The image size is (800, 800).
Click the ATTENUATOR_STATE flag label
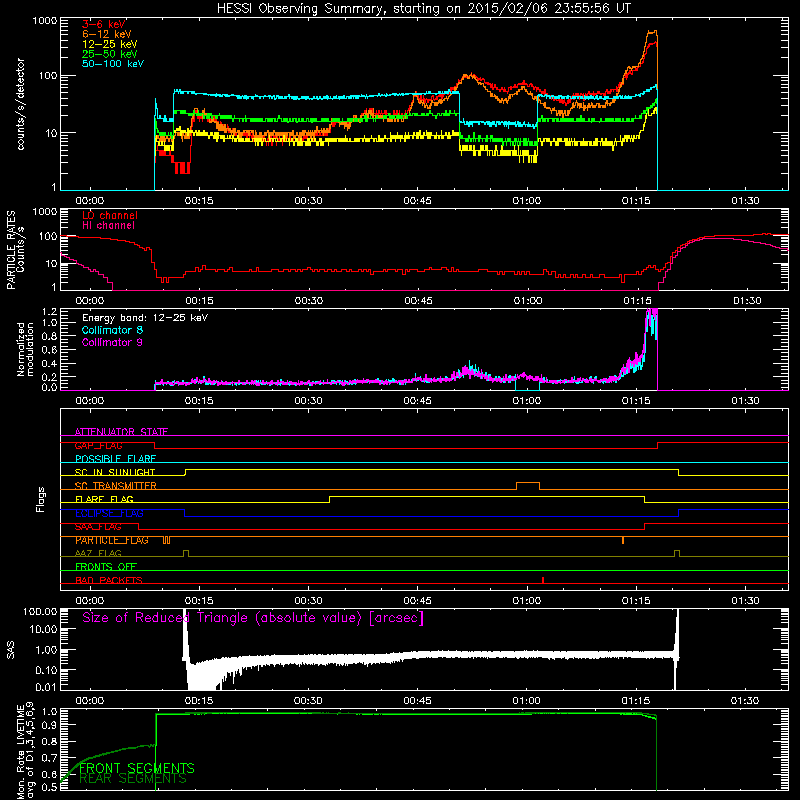click(x=121, y=432)
